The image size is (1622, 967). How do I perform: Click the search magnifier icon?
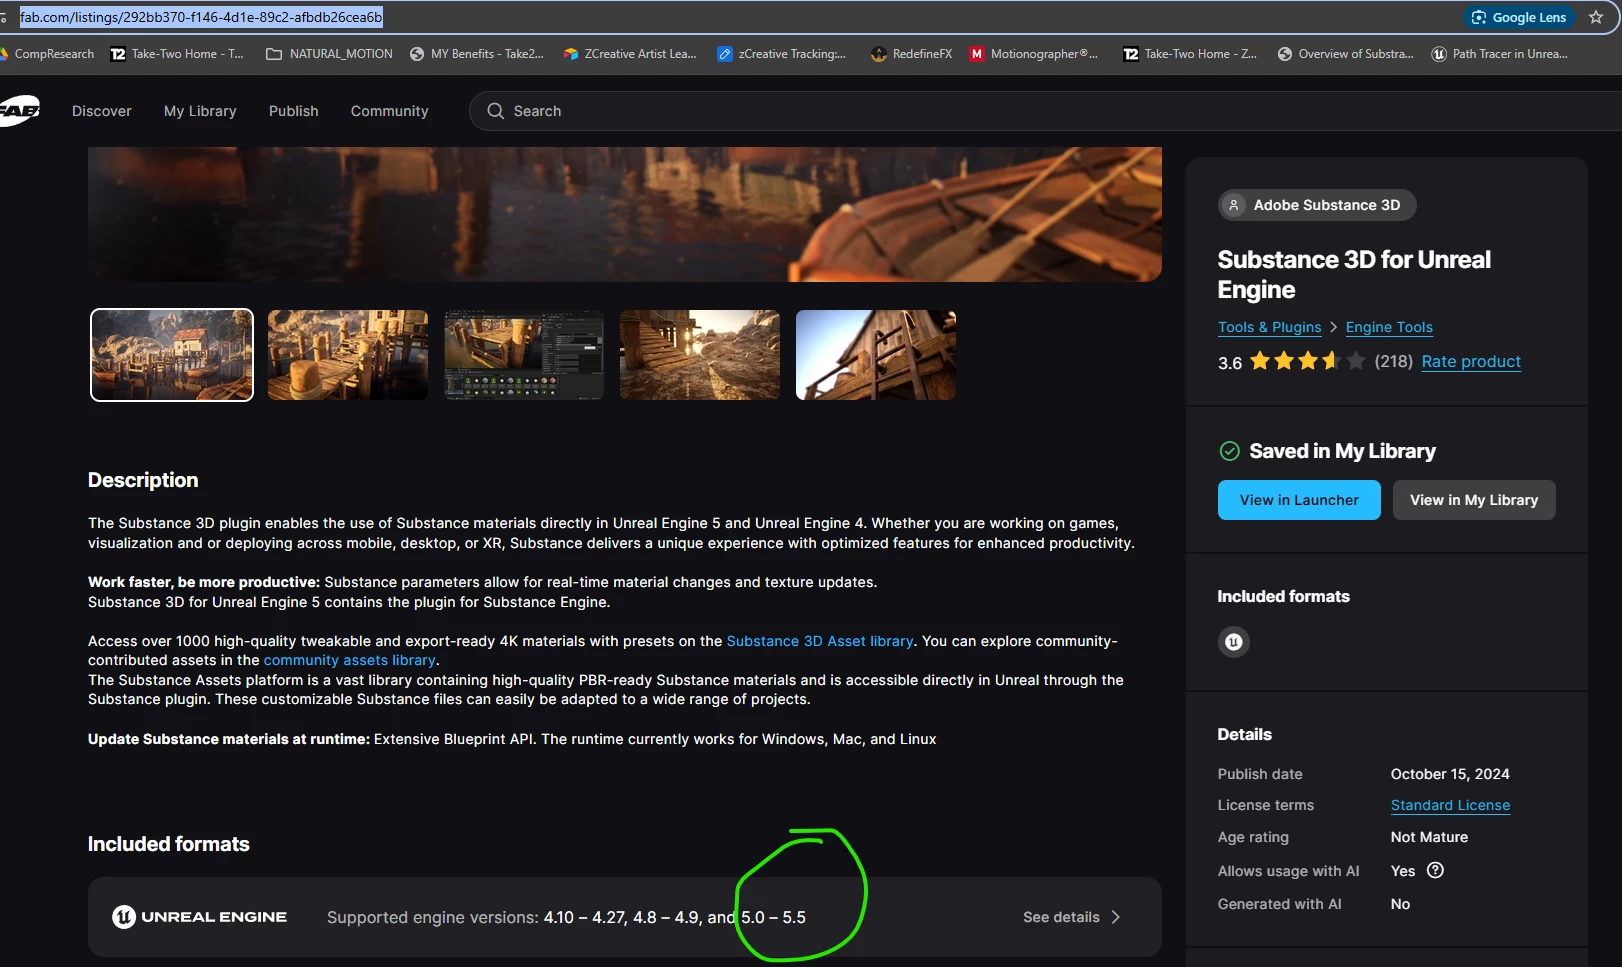pyautogui.click(x=496, y=111)
